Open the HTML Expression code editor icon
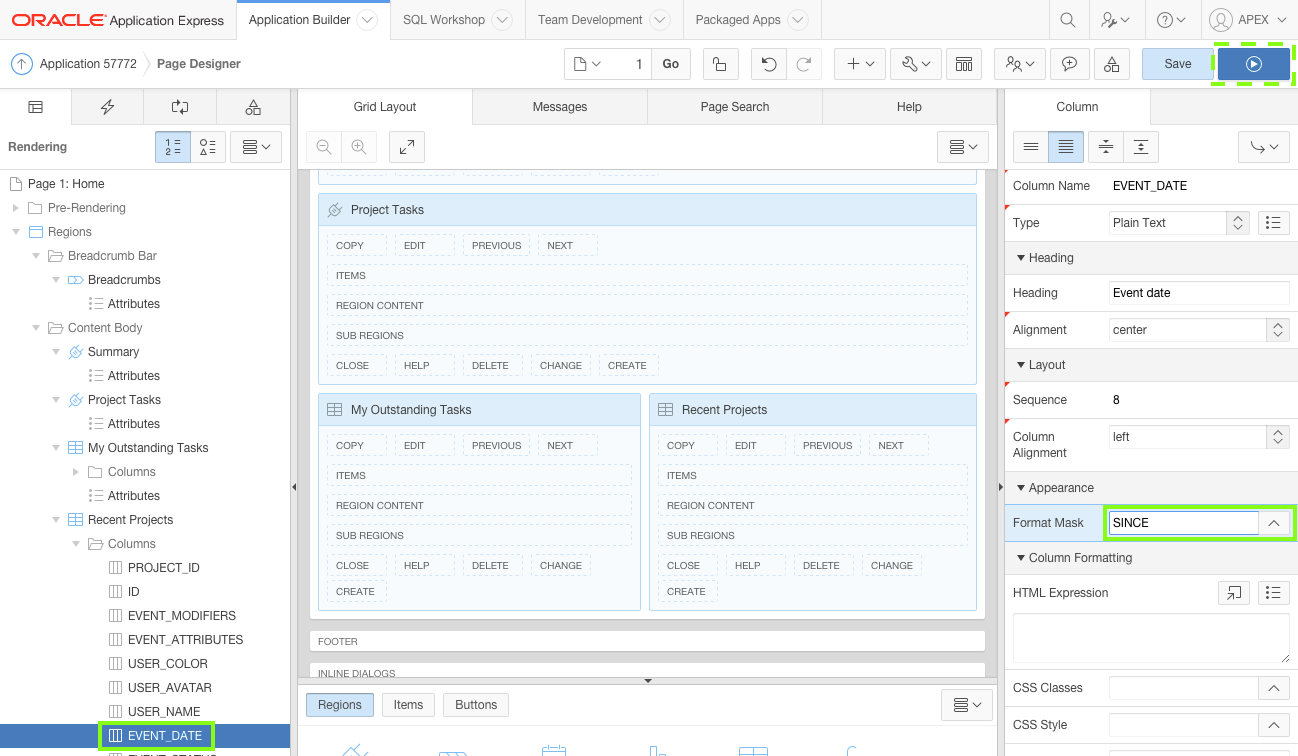Image resolution: width=1298 pixels, height=756 pixels. pos(1233,592)
